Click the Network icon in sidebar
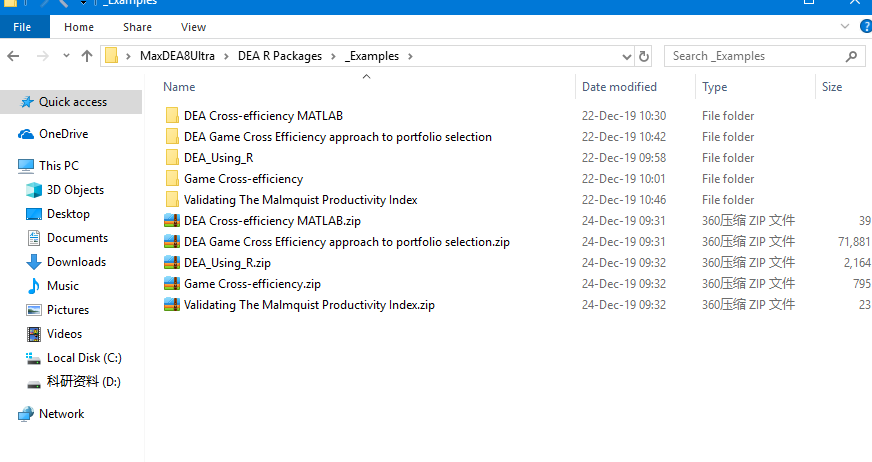Image resolution: width=872 pixels, height=462 pixels. click(26, 414)
